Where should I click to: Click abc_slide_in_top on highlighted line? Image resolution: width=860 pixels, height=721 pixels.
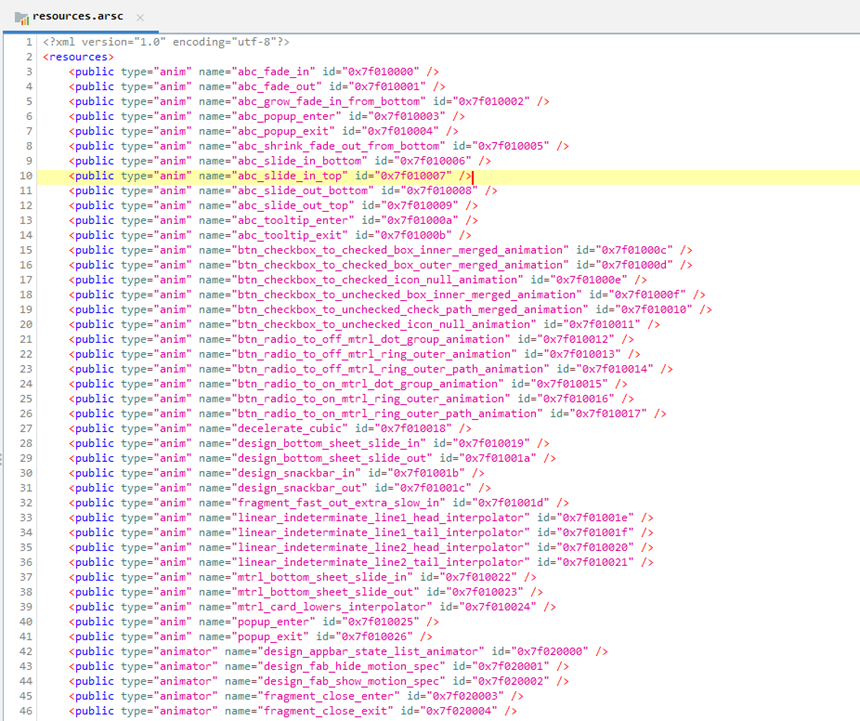(x=290, y=175)
